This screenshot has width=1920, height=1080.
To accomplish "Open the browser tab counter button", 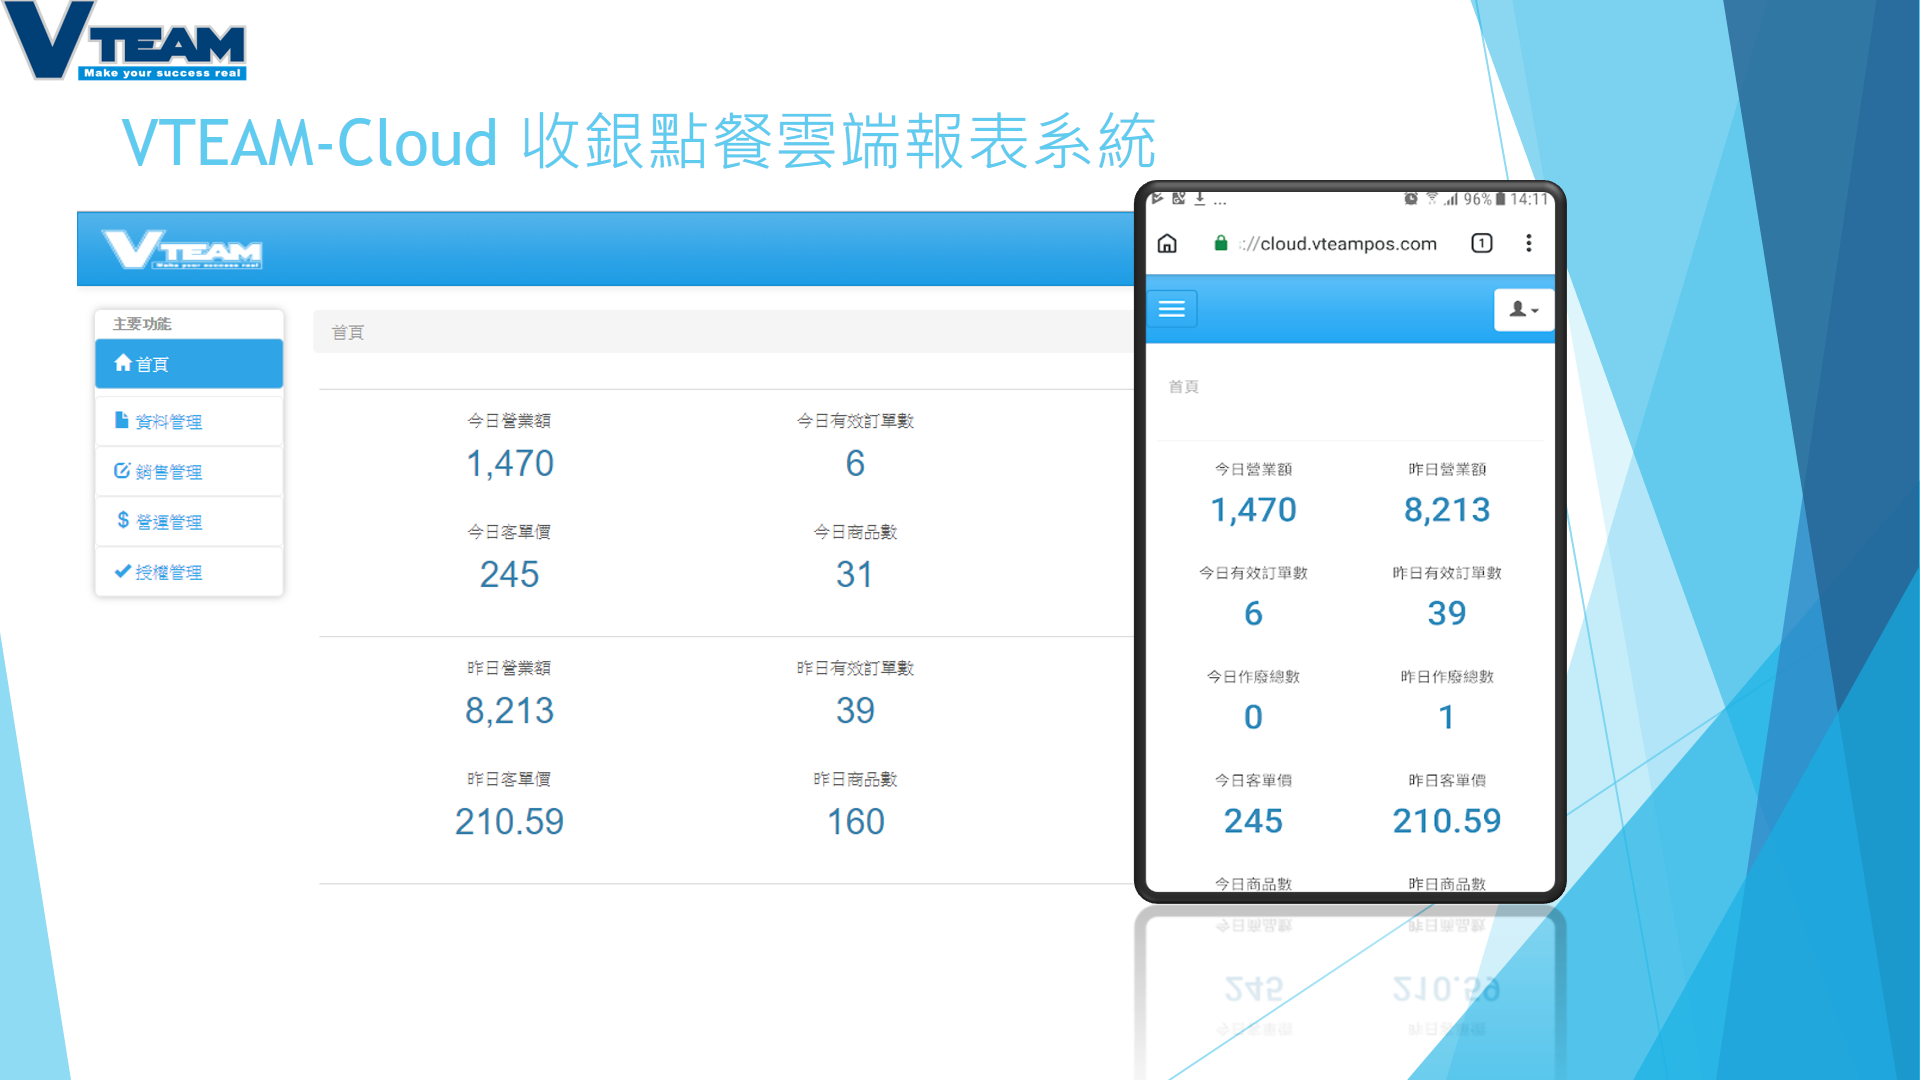I will point(1481,243).
